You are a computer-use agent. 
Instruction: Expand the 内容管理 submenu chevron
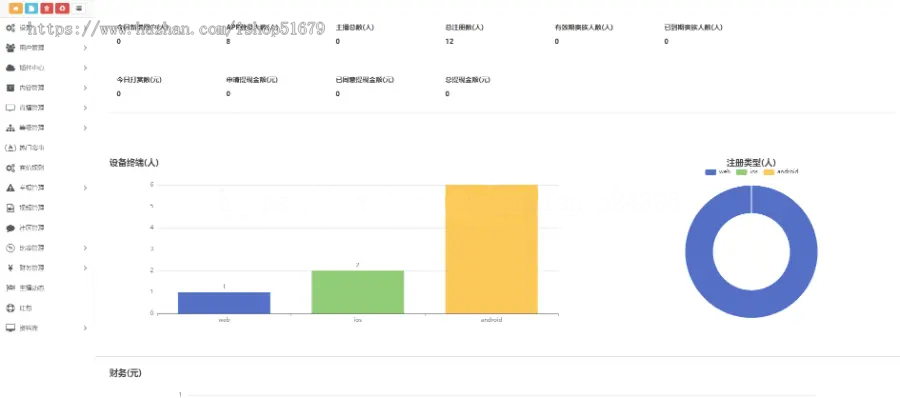85,88
